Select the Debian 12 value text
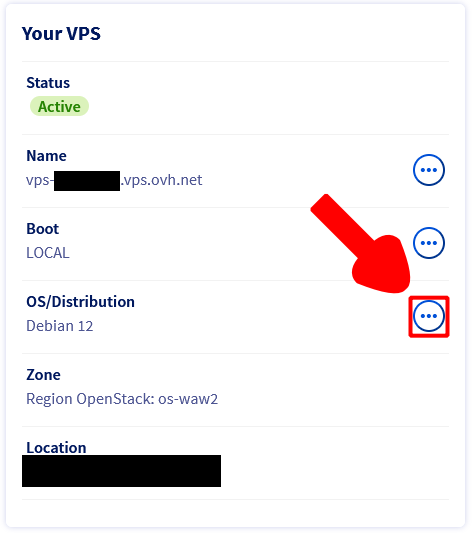476x533 pixels. (x=60, y=326)
